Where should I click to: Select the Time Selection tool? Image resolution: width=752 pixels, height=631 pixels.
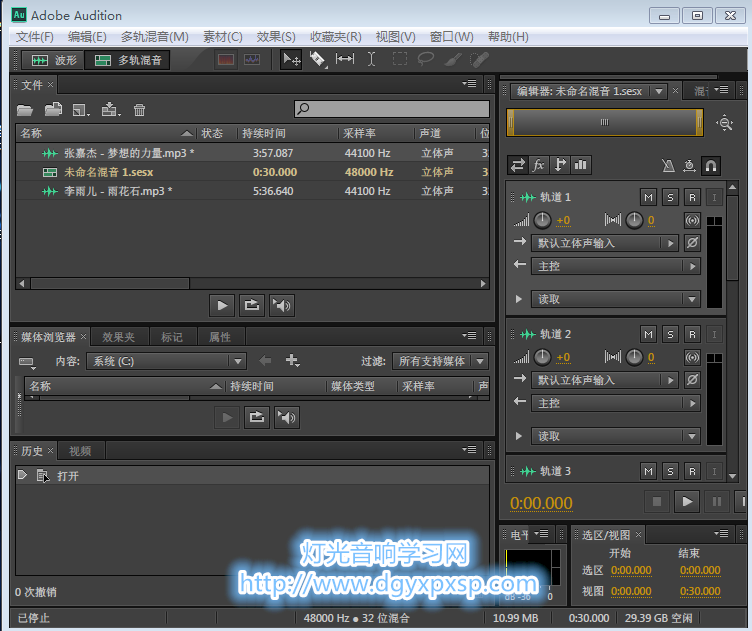[371, 59]
